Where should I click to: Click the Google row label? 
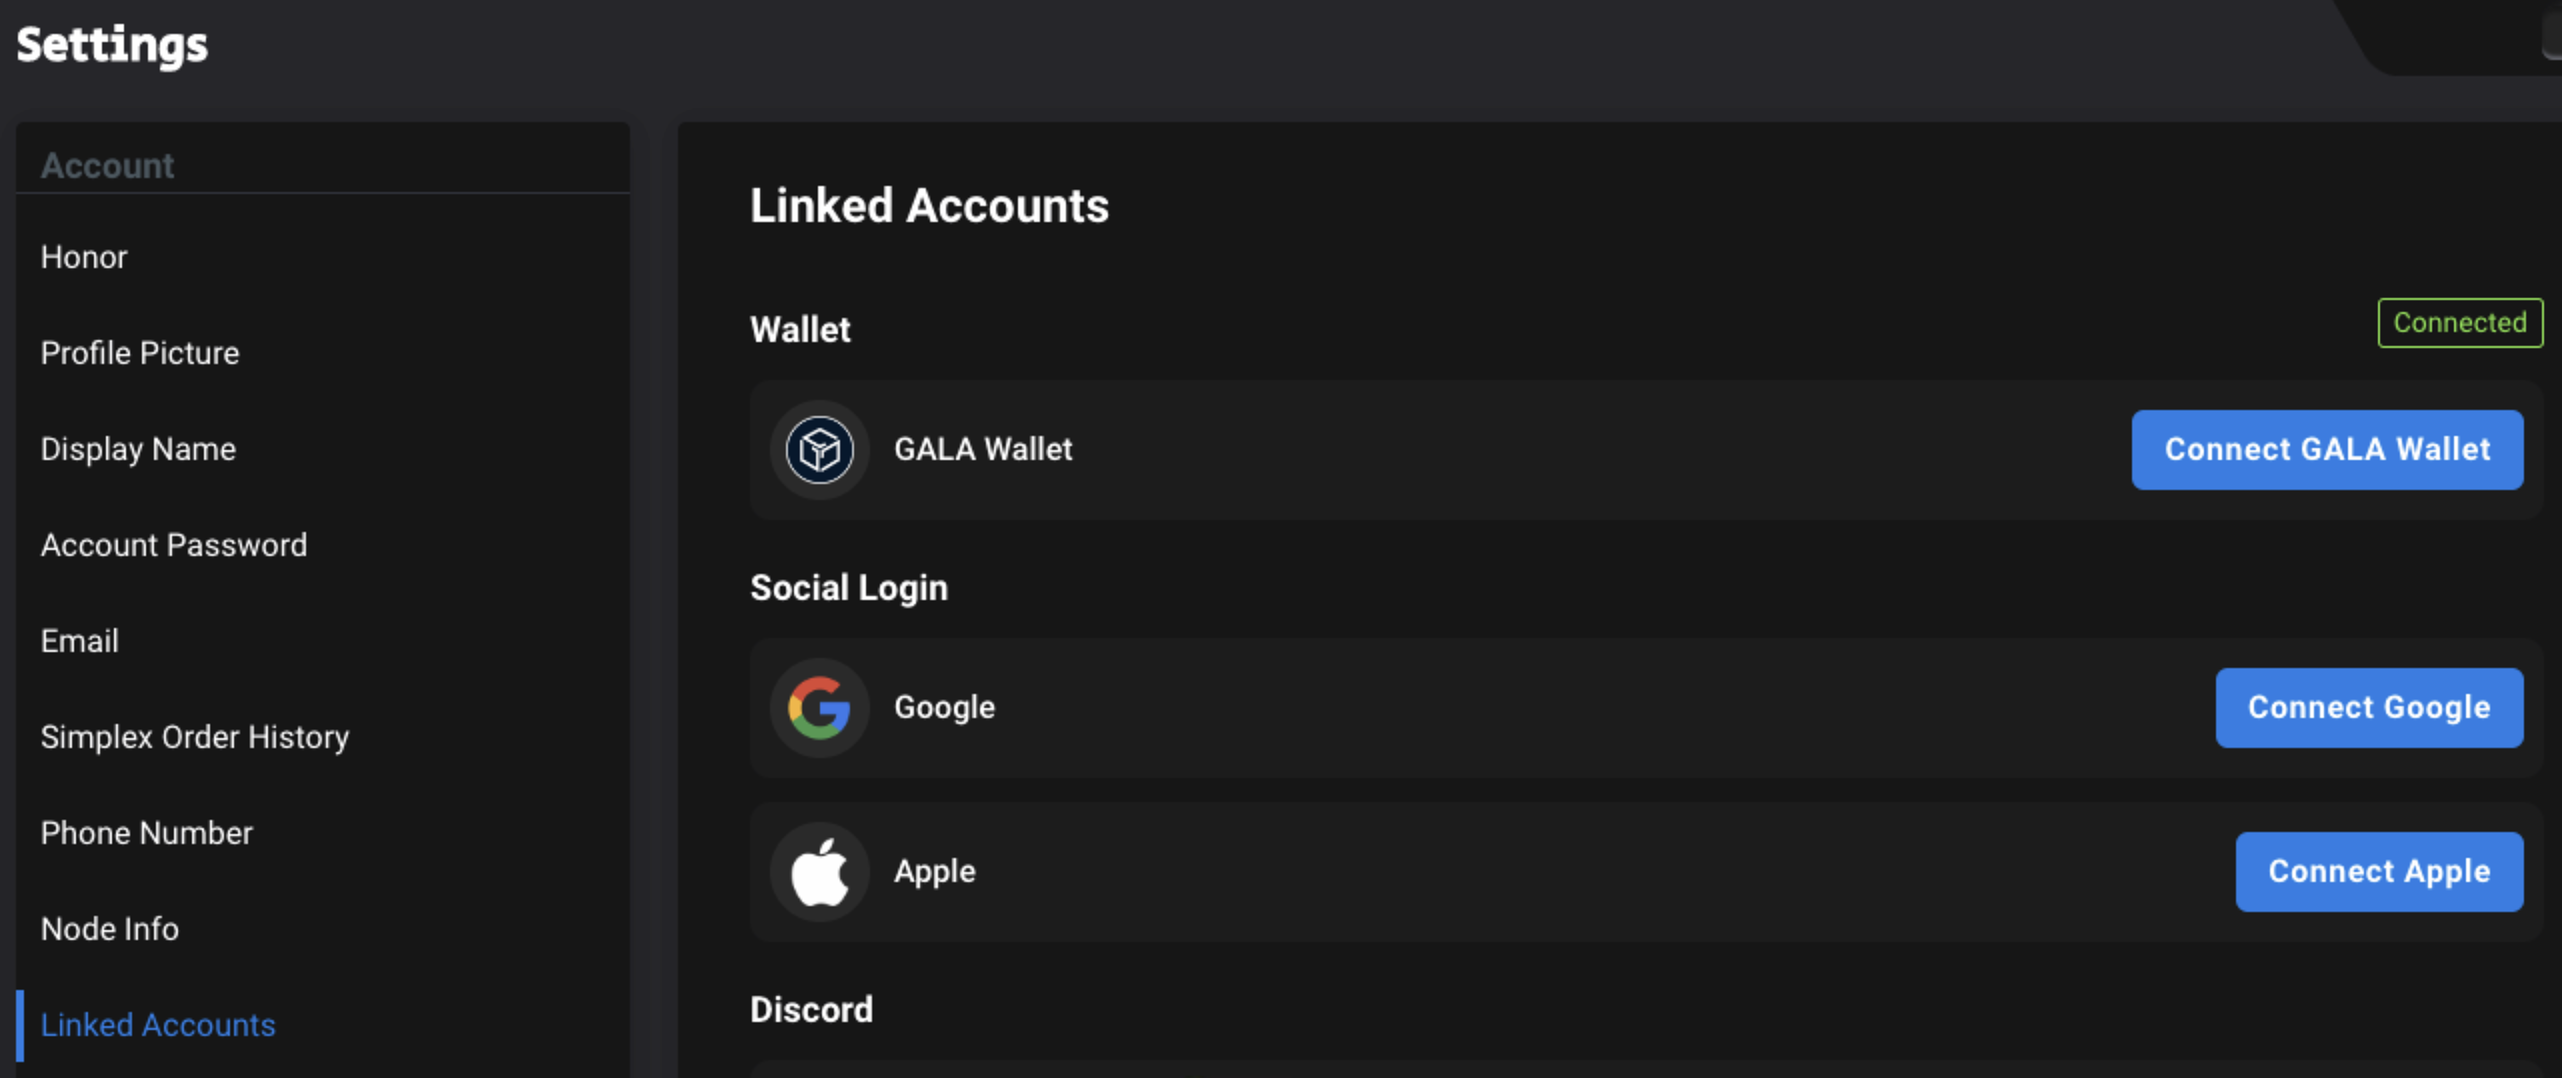944,708
